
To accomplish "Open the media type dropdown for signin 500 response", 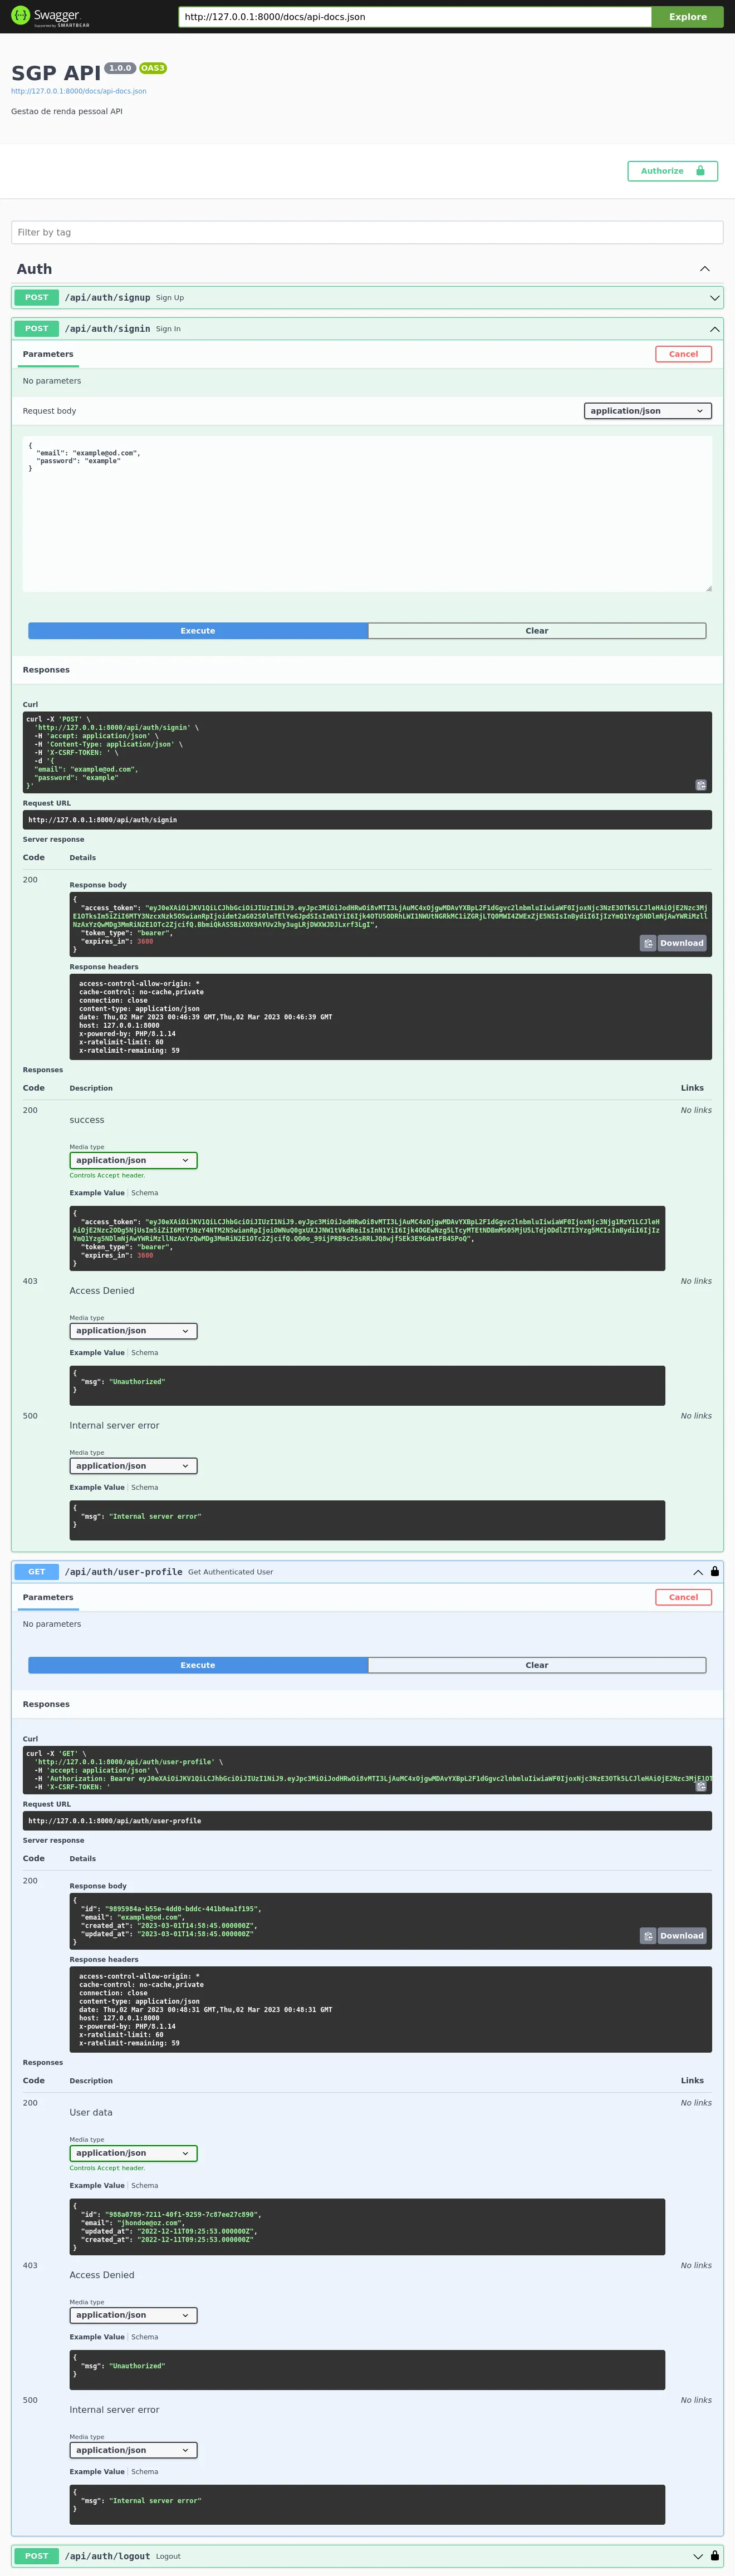I will (x=133, y=1466).
